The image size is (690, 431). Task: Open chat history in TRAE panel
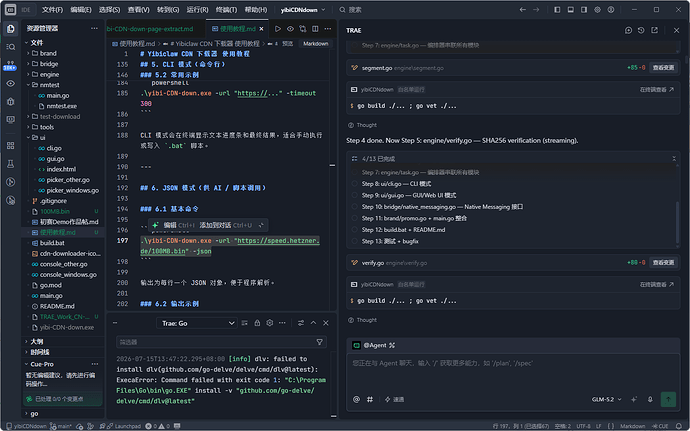(641, 30)
